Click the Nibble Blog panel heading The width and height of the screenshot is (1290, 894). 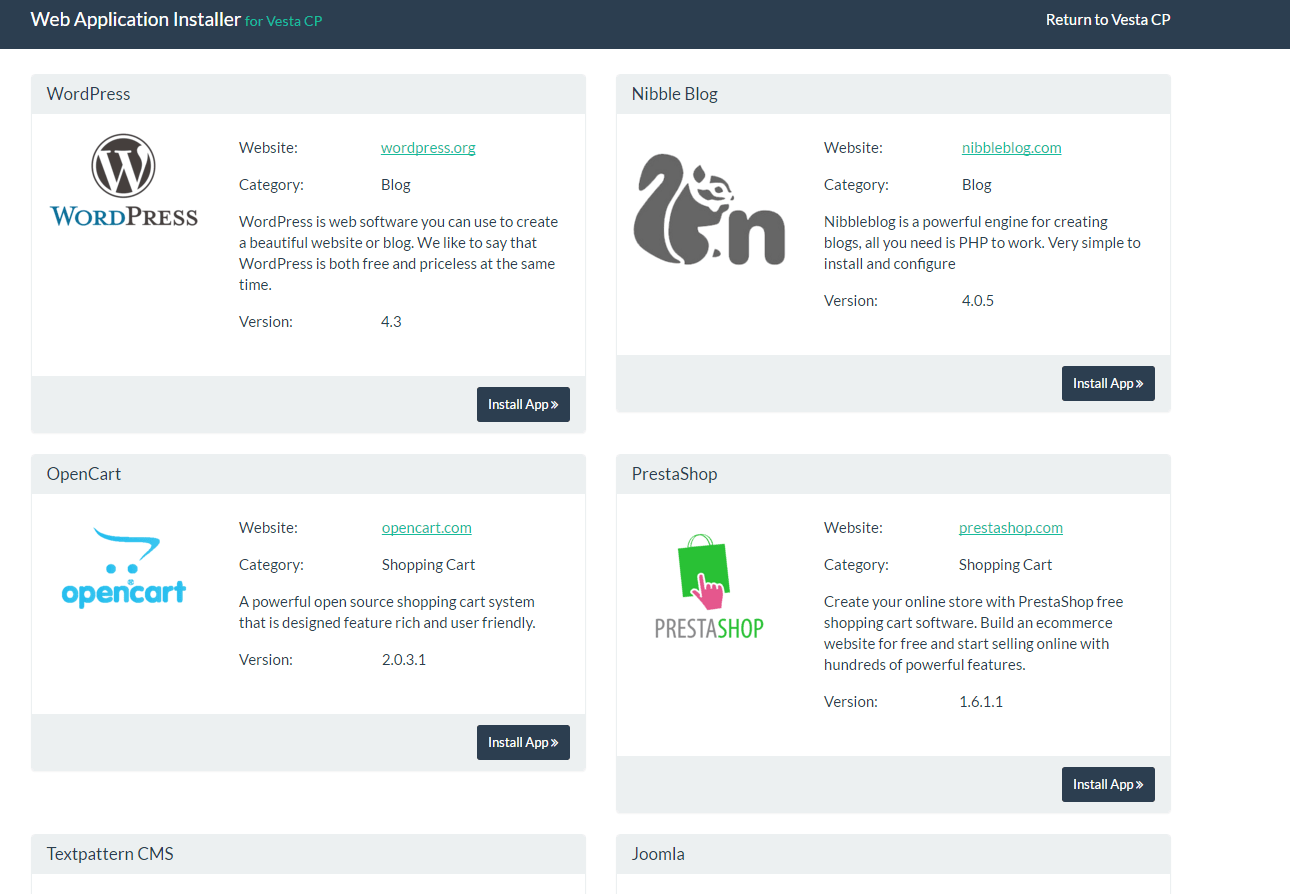pos(675,94)
